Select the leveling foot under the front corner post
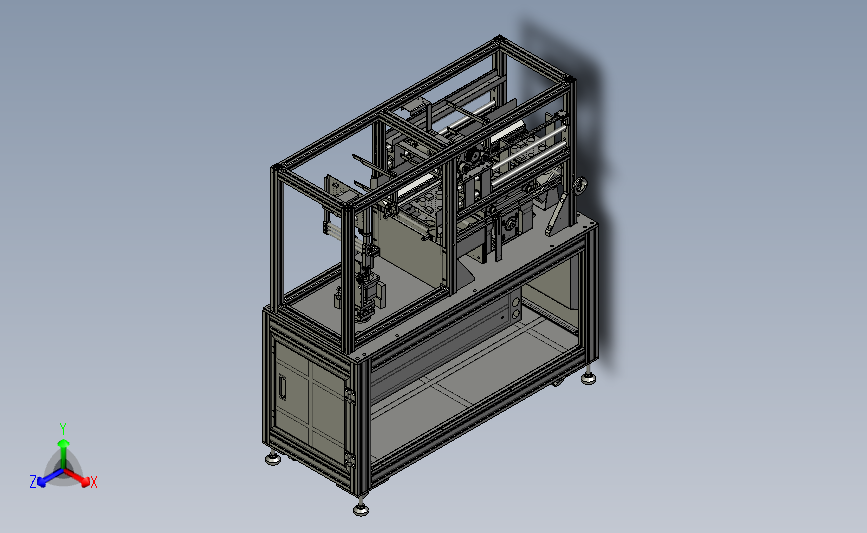 point(361,508)
